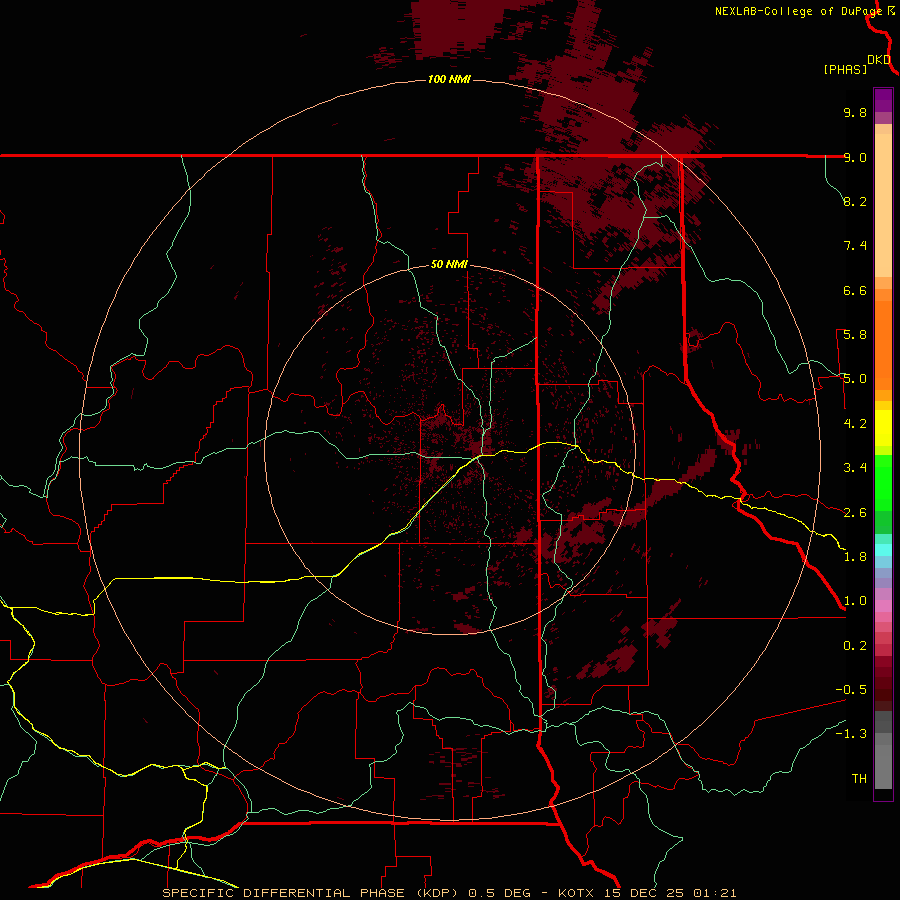Click the 8.2 value on the color scale
This screenshot has width=900, height=900.
[x=855, y=201]
